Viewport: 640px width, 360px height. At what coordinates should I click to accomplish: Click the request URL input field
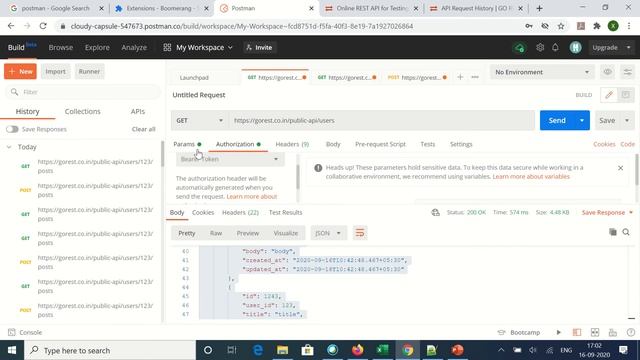(382, 120)
